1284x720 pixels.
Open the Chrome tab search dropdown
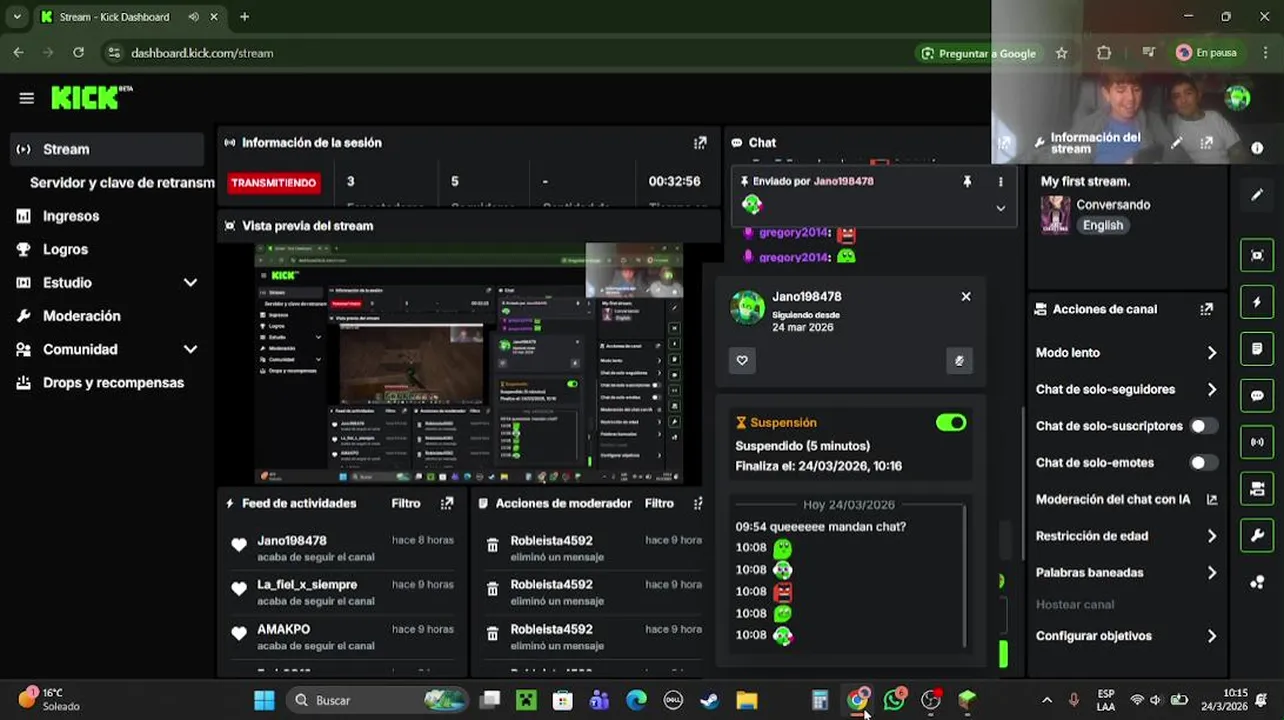[x=16, y=17]
